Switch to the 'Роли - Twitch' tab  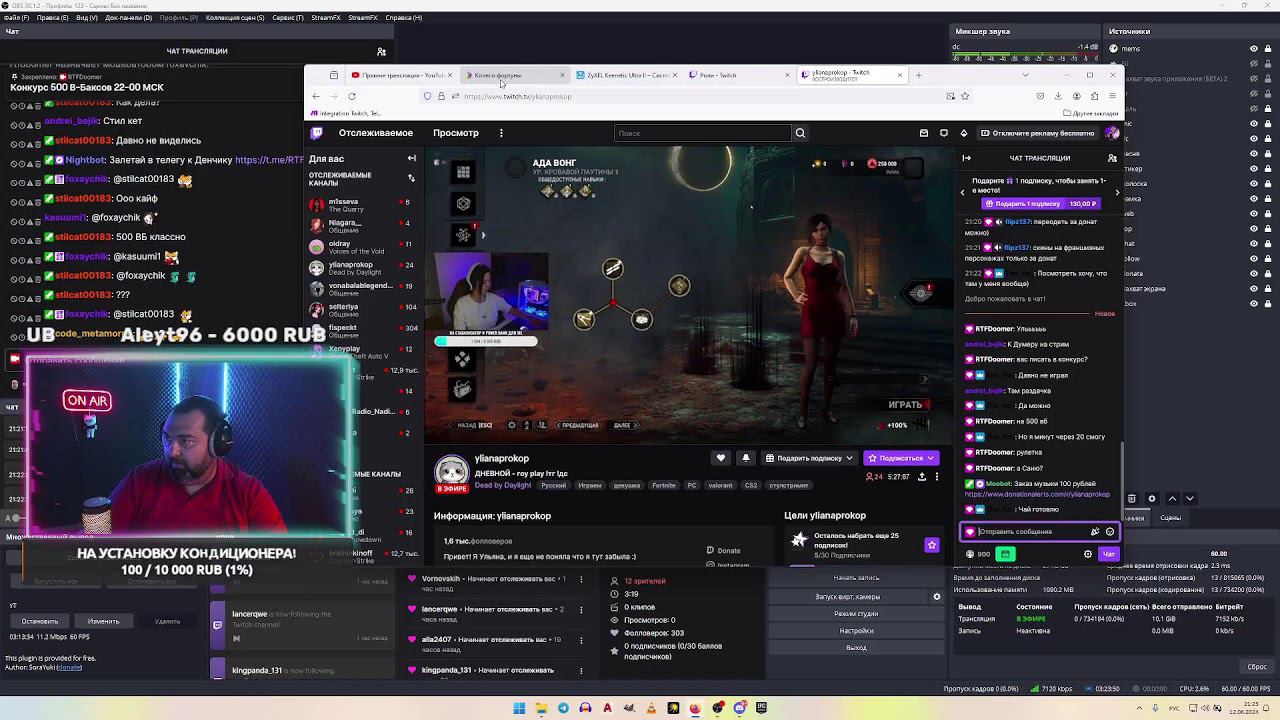[x=740, y=75]
